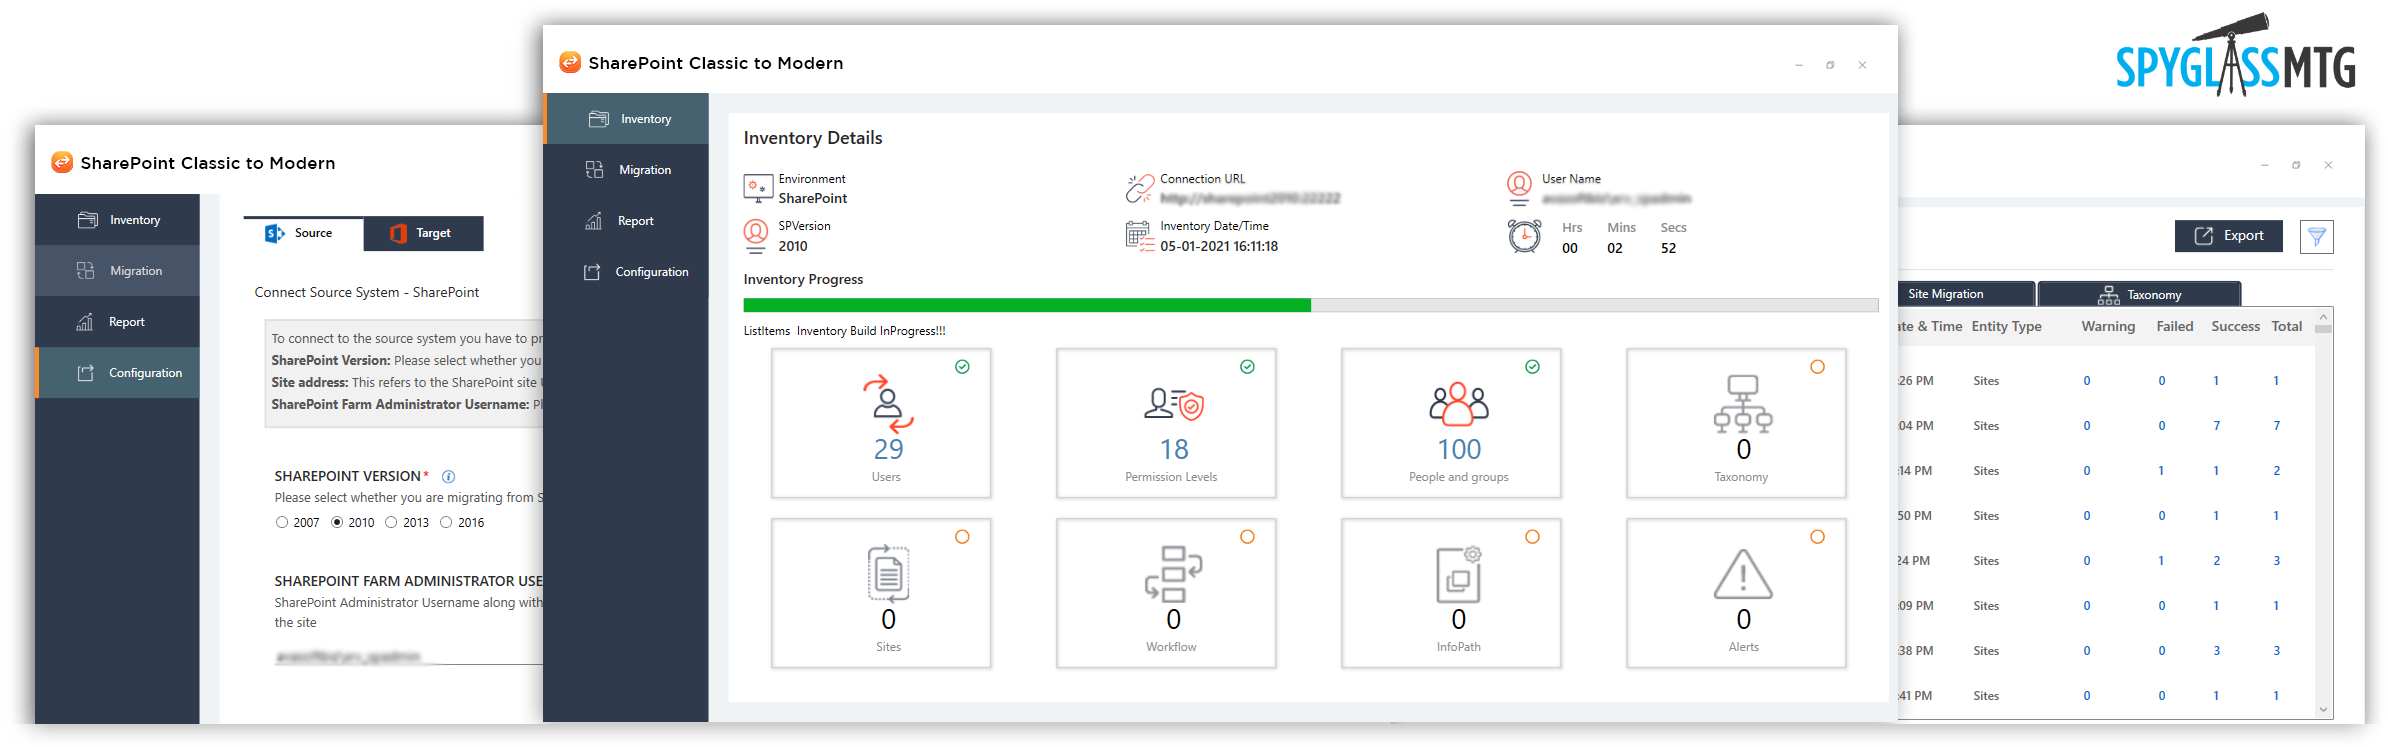
Task: Click the "Inventory Build InProgress!!!" status text
Action: (871, 331)
